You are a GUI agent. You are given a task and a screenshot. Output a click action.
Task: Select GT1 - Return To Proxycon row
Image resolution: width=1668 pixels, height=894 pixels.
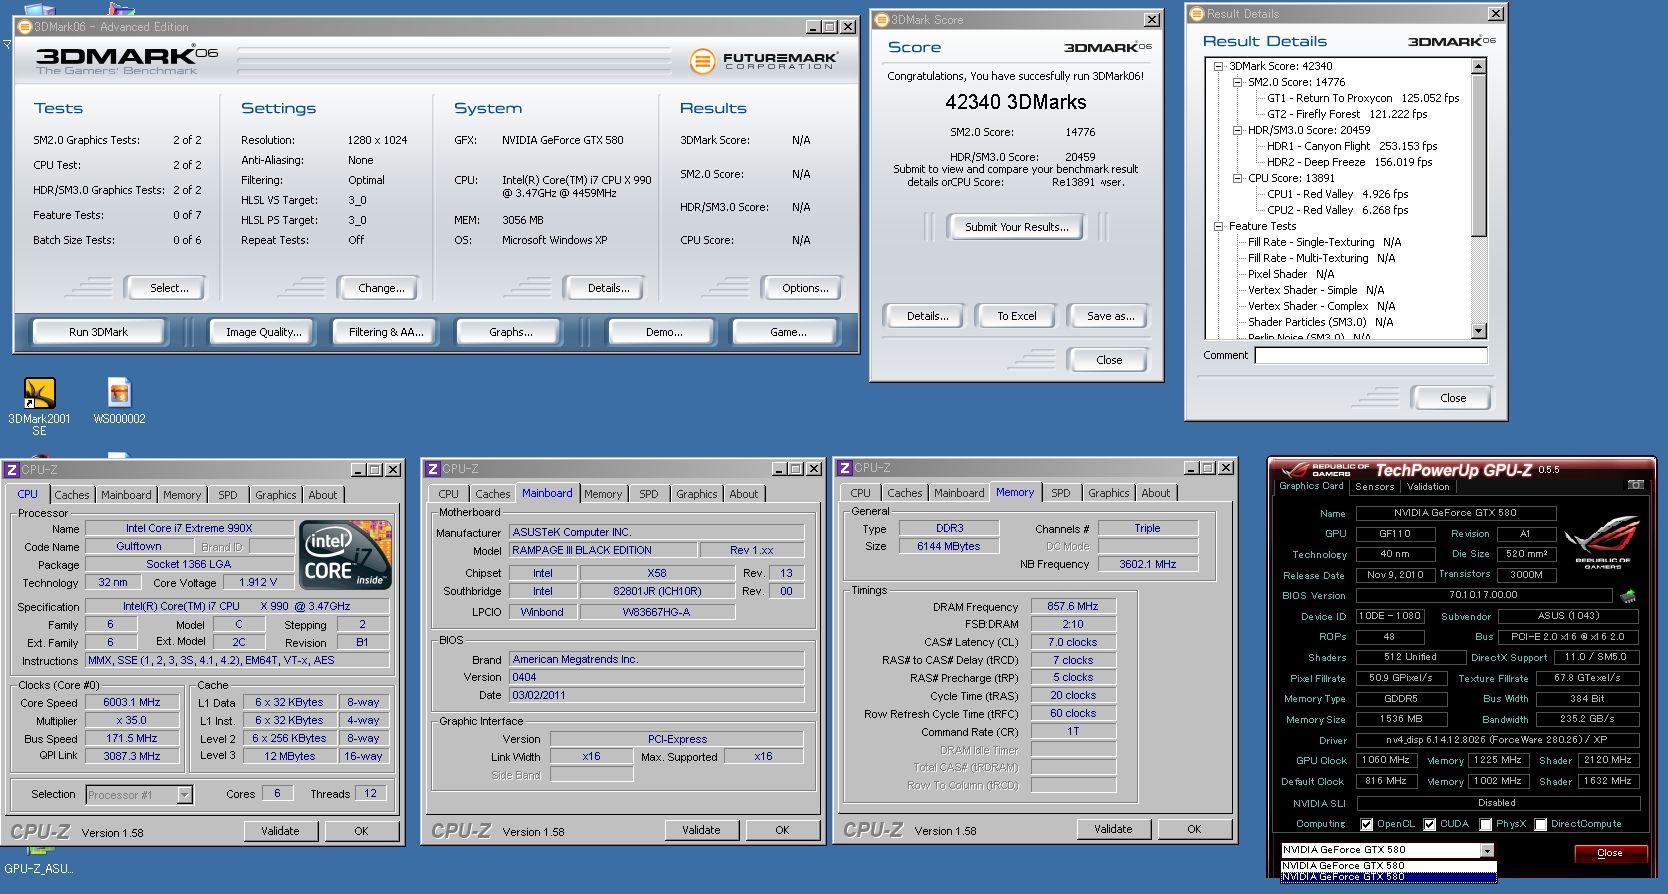pos(1363,98)
